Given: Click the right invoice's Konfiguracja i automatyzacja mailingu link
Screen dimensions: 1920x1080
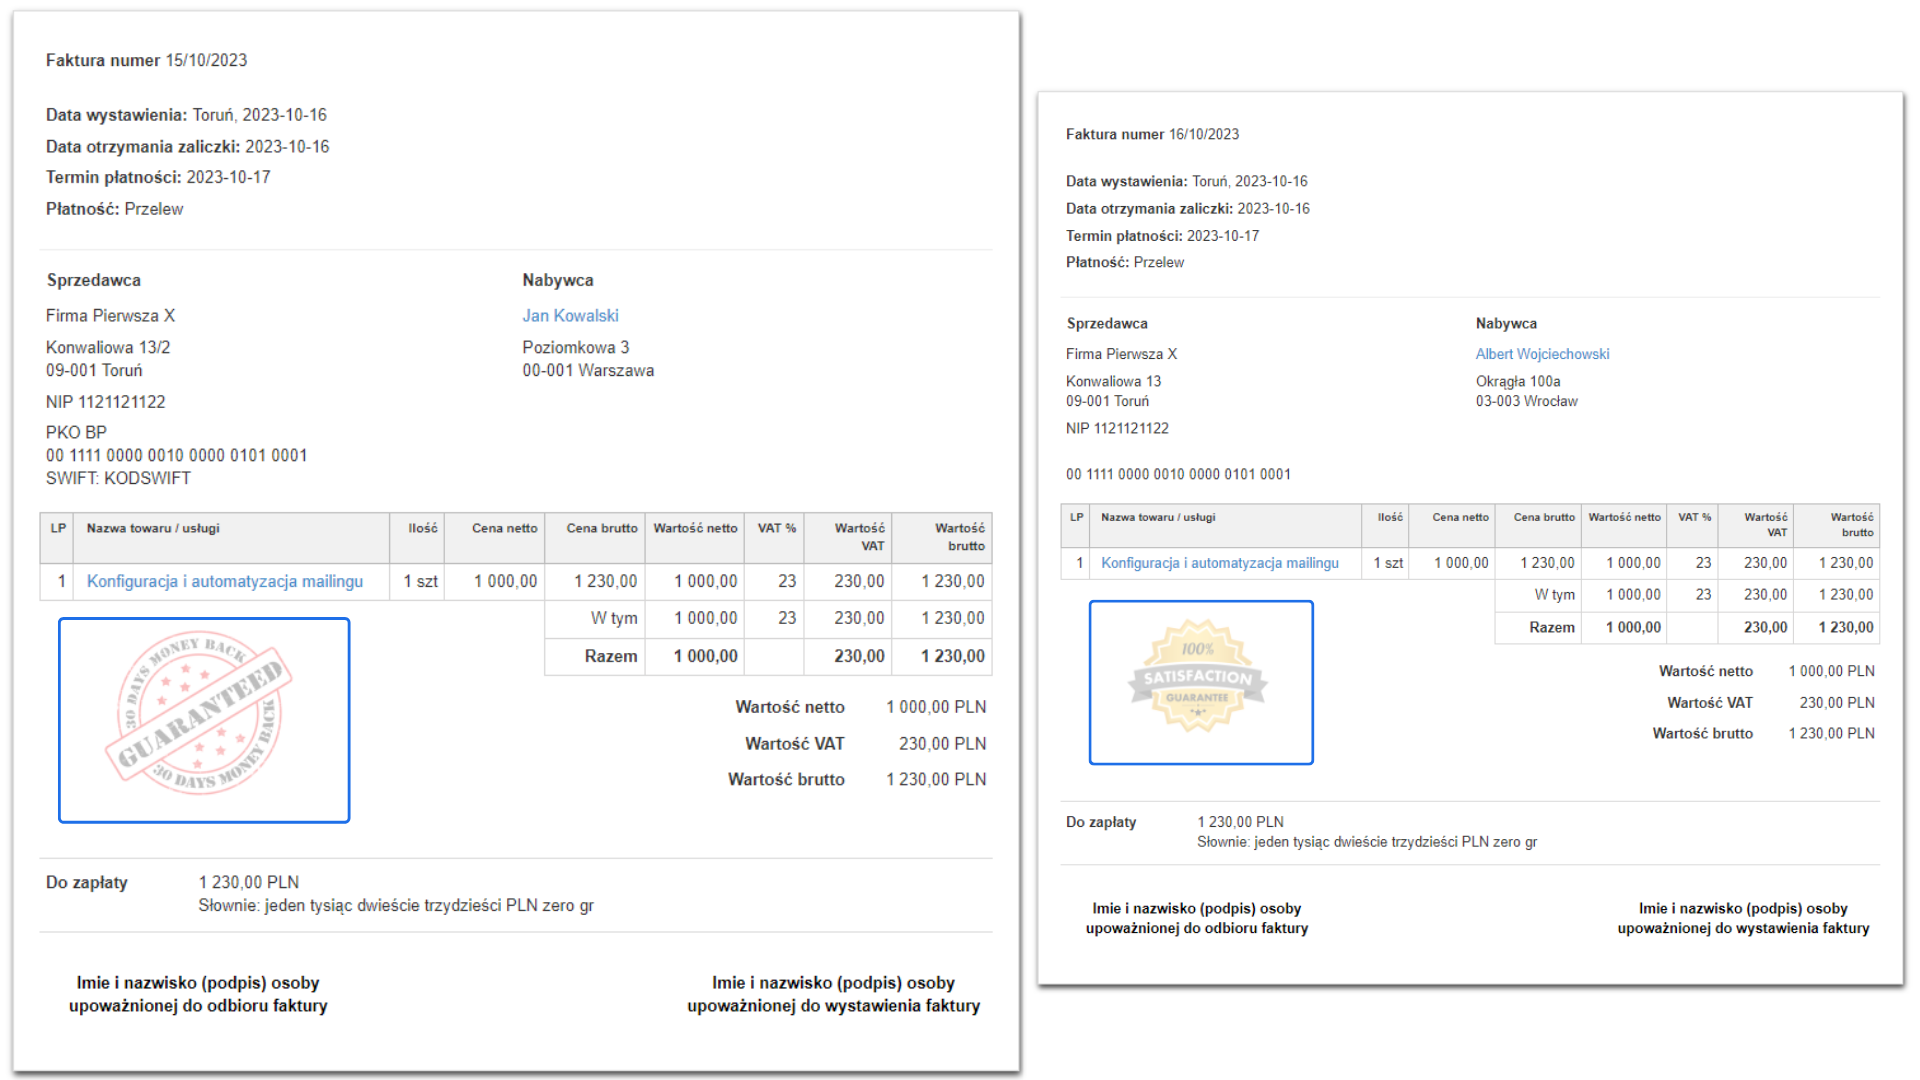Looking at the screenshot, I should click(1219, 563).
